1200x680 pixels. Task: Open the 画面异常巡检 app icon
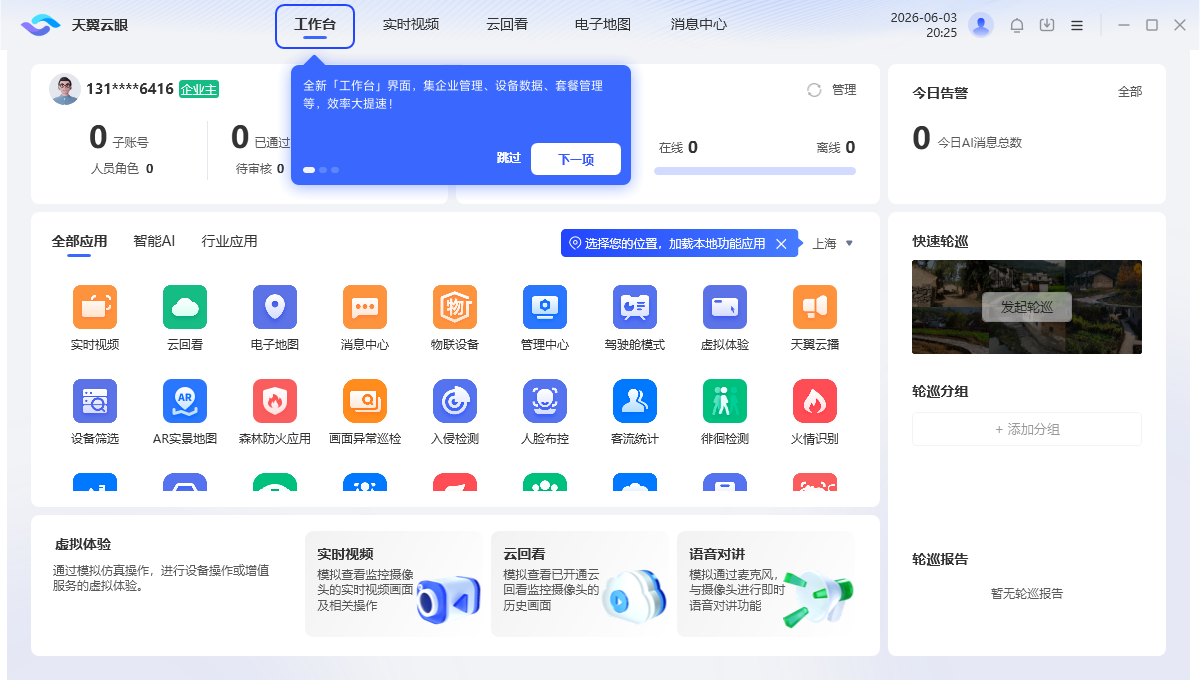point(365,401)
